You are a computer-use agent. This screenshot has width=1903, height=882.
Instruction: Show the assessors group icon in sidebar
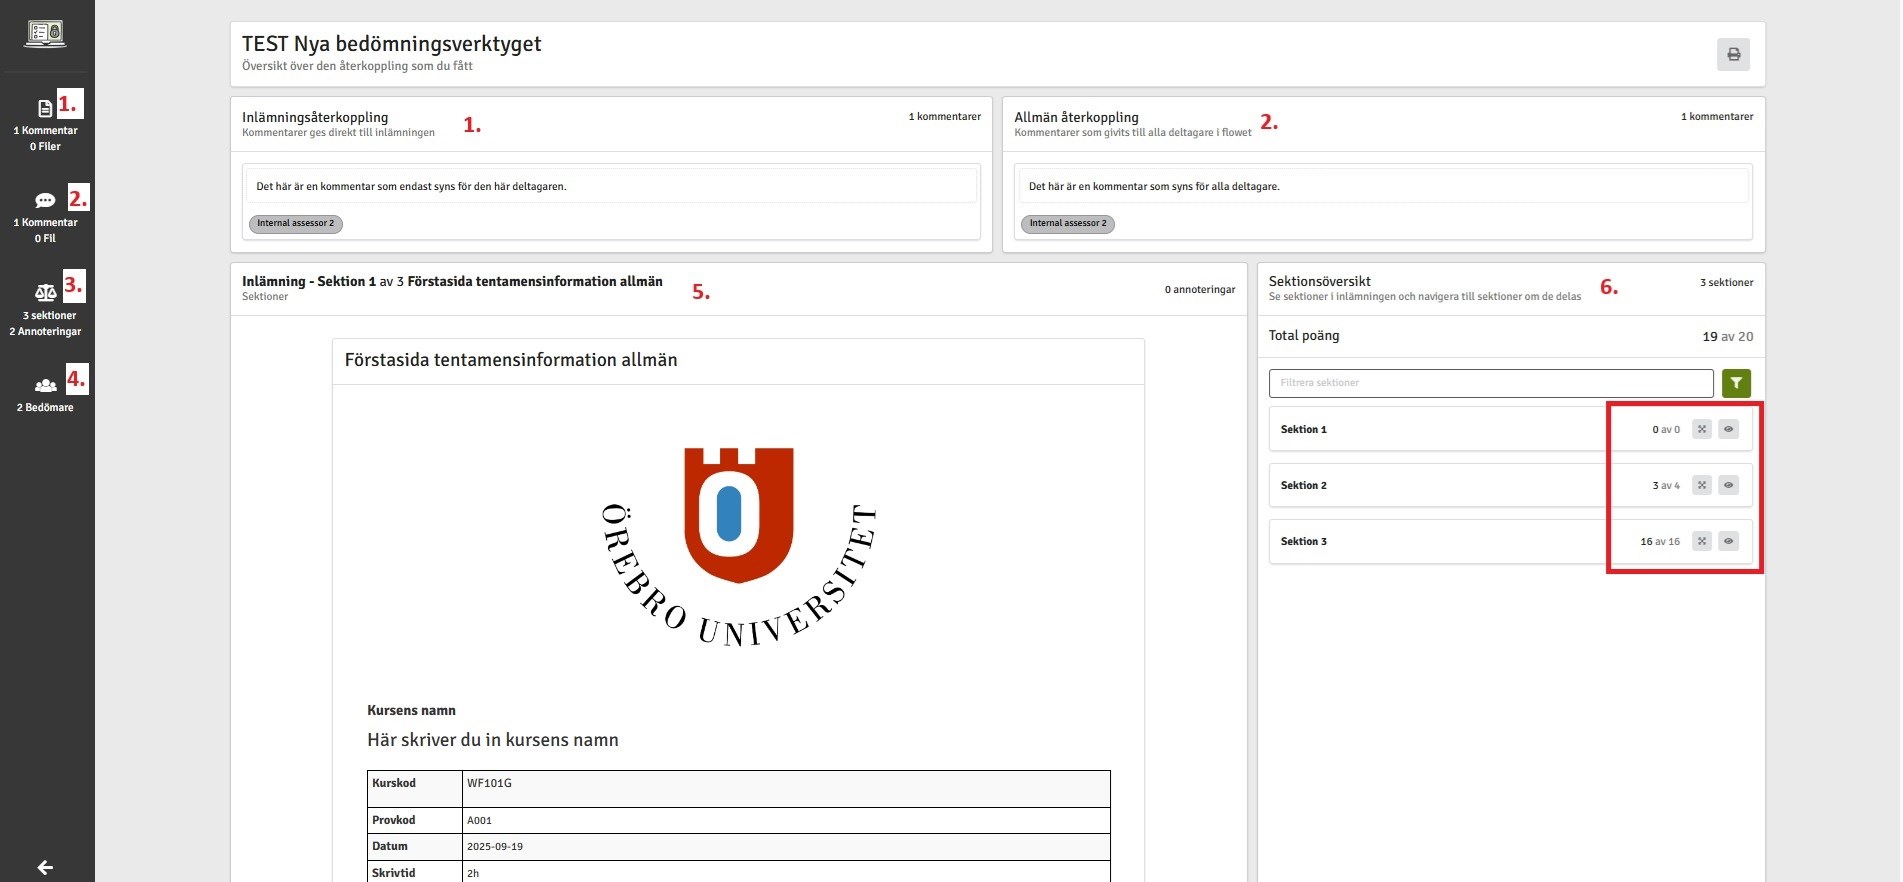(x=45, y=386)
